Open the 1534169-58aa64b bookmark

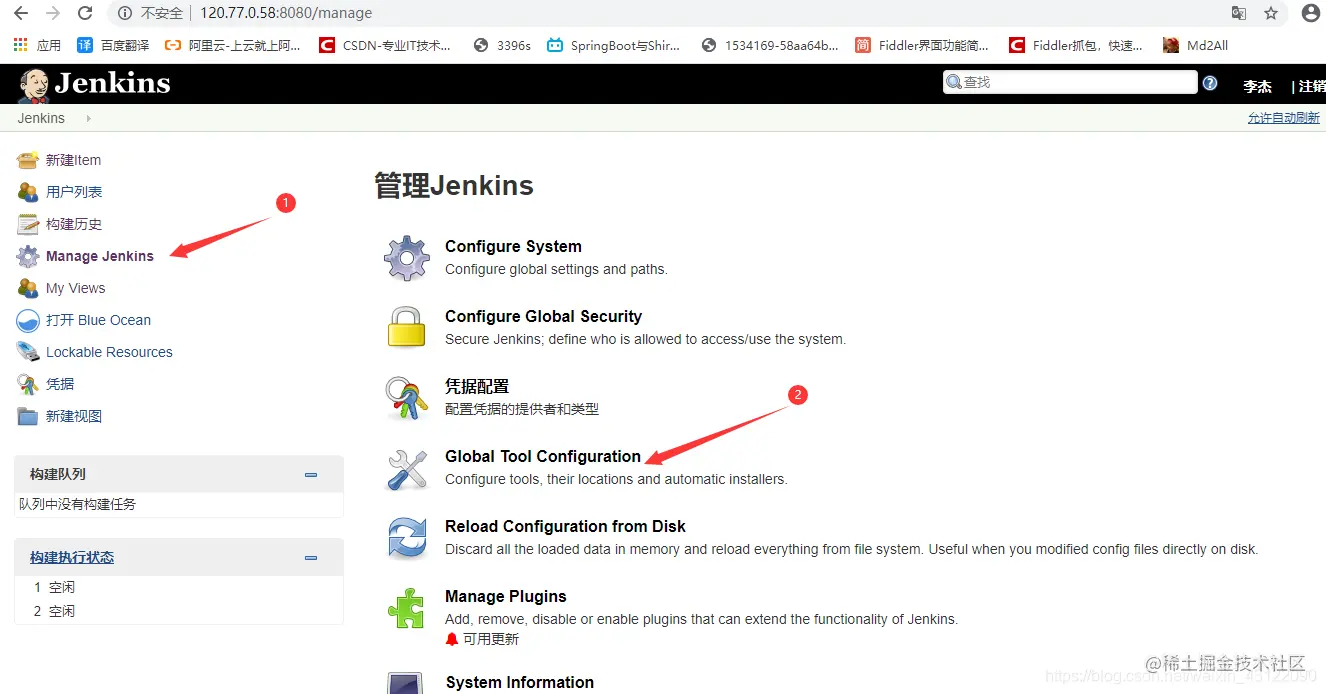pyautogui.click(x=770, y=45)
